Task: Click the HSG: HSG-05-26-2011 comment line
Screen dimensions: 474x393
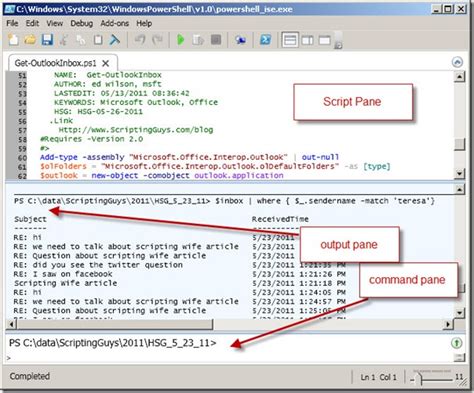Action: [x=98, y=111]
